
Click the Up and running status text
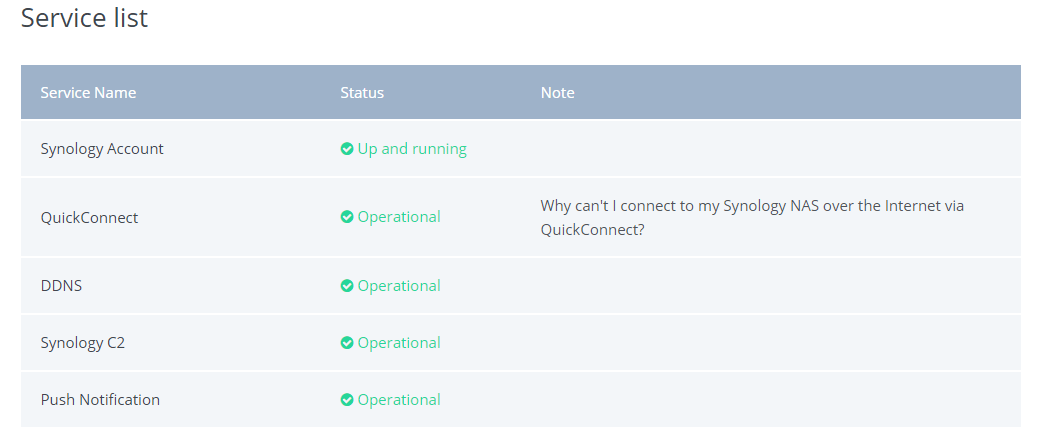pyautogui.click(x=412, y=149)
